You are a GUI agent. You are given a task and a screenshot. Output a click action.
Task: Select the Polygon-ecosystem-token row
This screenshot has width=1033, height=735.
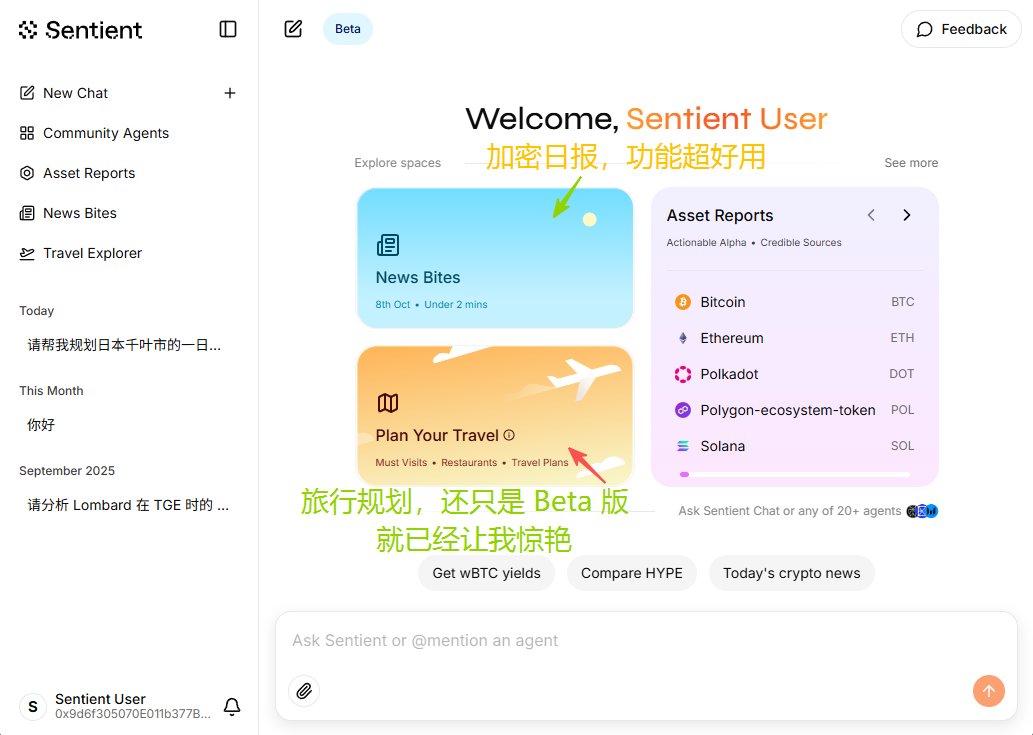click(795, 410)
